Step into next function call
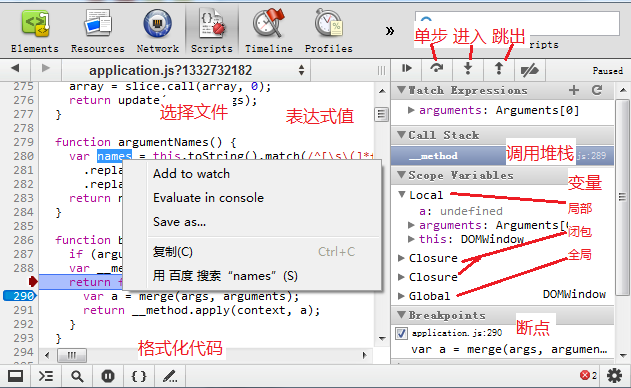 [468, 69]
